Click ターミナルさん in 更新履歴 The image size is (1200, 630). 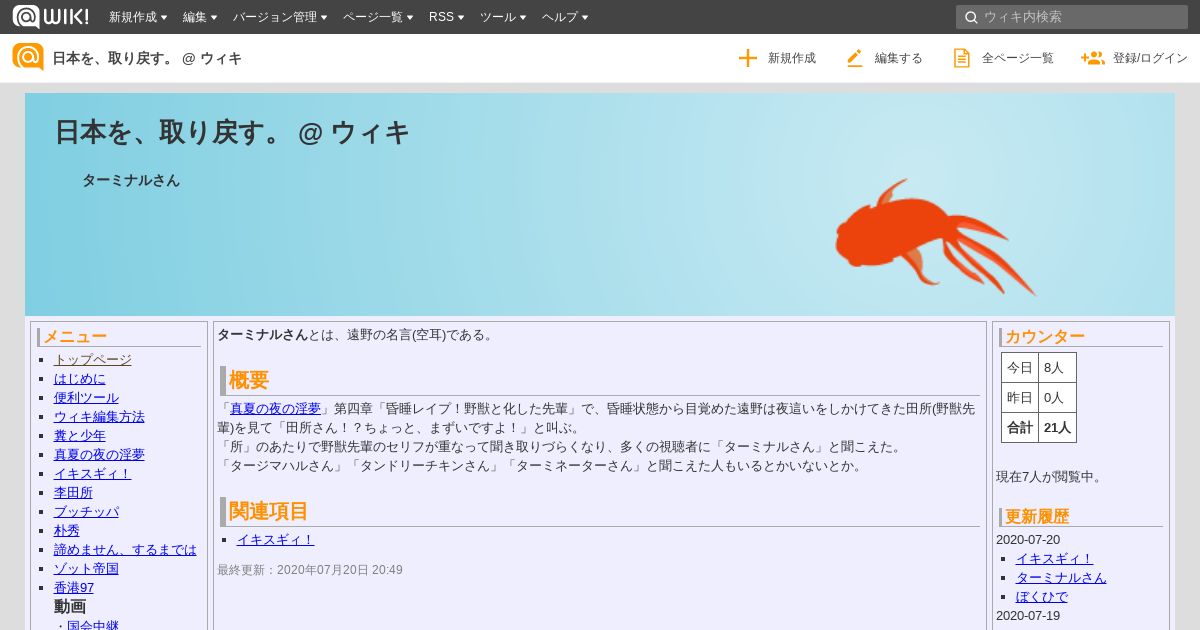(1061, 577)
